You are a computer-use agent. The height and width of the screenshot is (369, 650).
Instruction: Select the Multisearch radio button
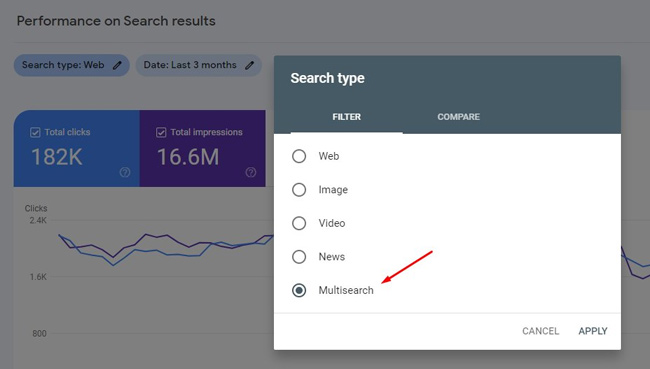(299, 290)
